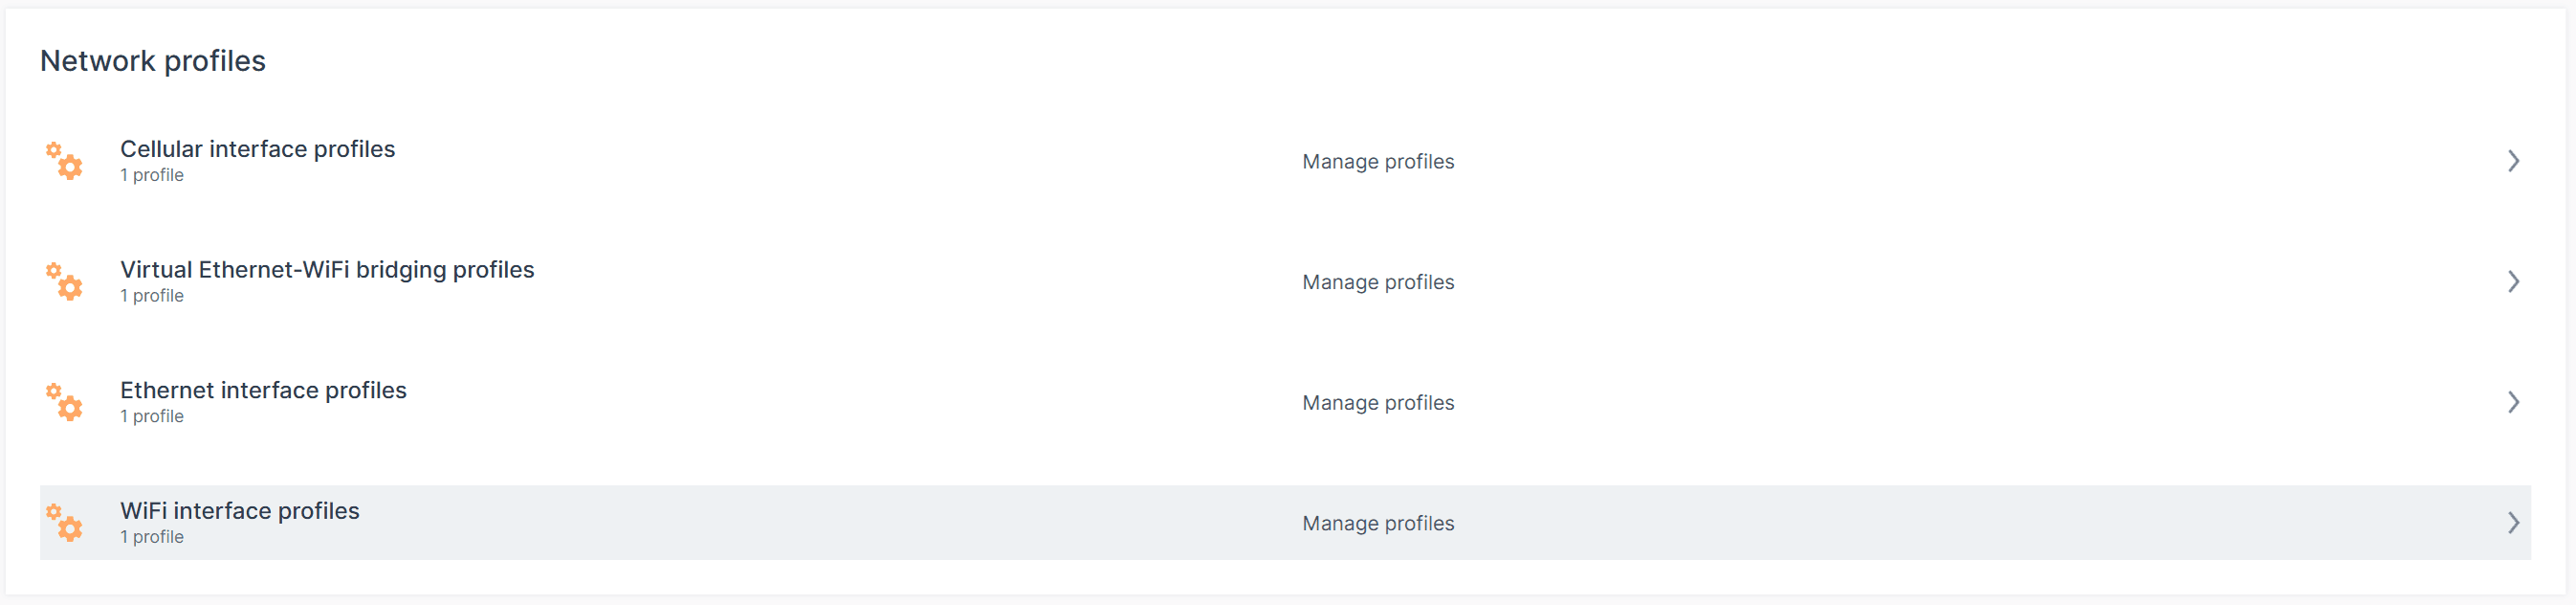Open the WiFi interface profiles title
The width and height of the screenshot is (2576, 605).
(x=239, y=511)
